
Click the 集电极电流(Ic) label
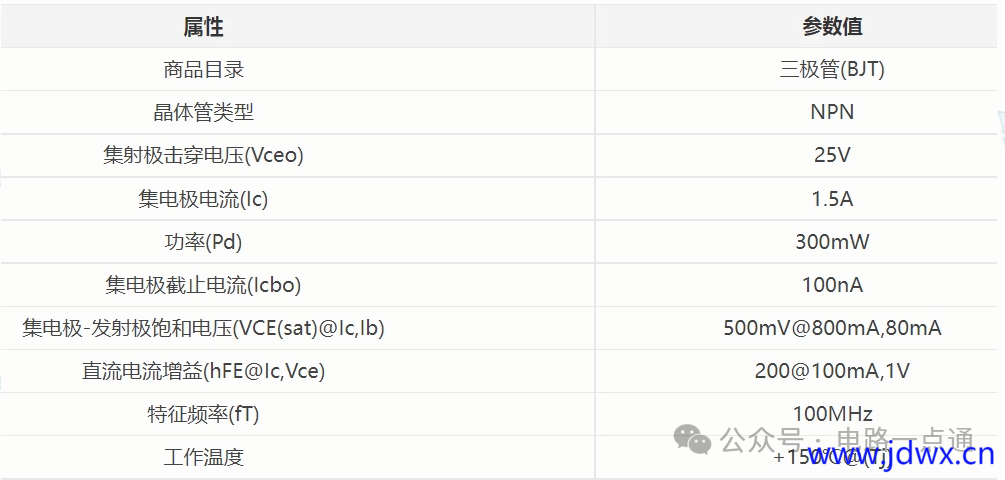point(203,199)
